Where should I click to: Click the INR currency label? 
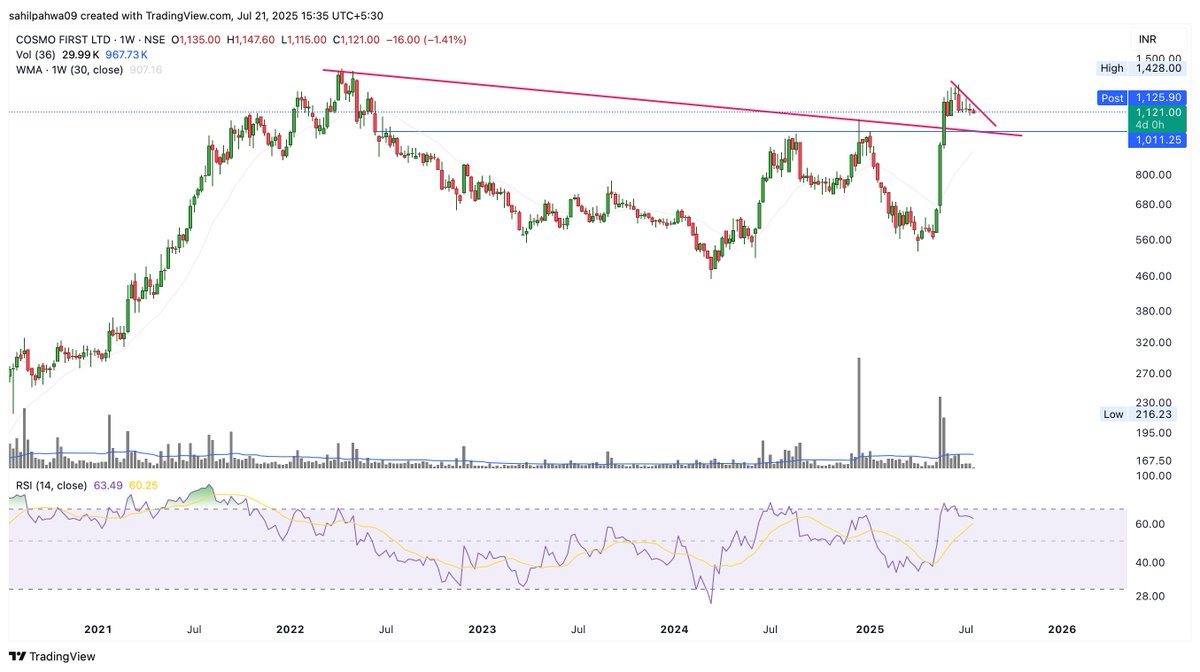coord(1148,39)
